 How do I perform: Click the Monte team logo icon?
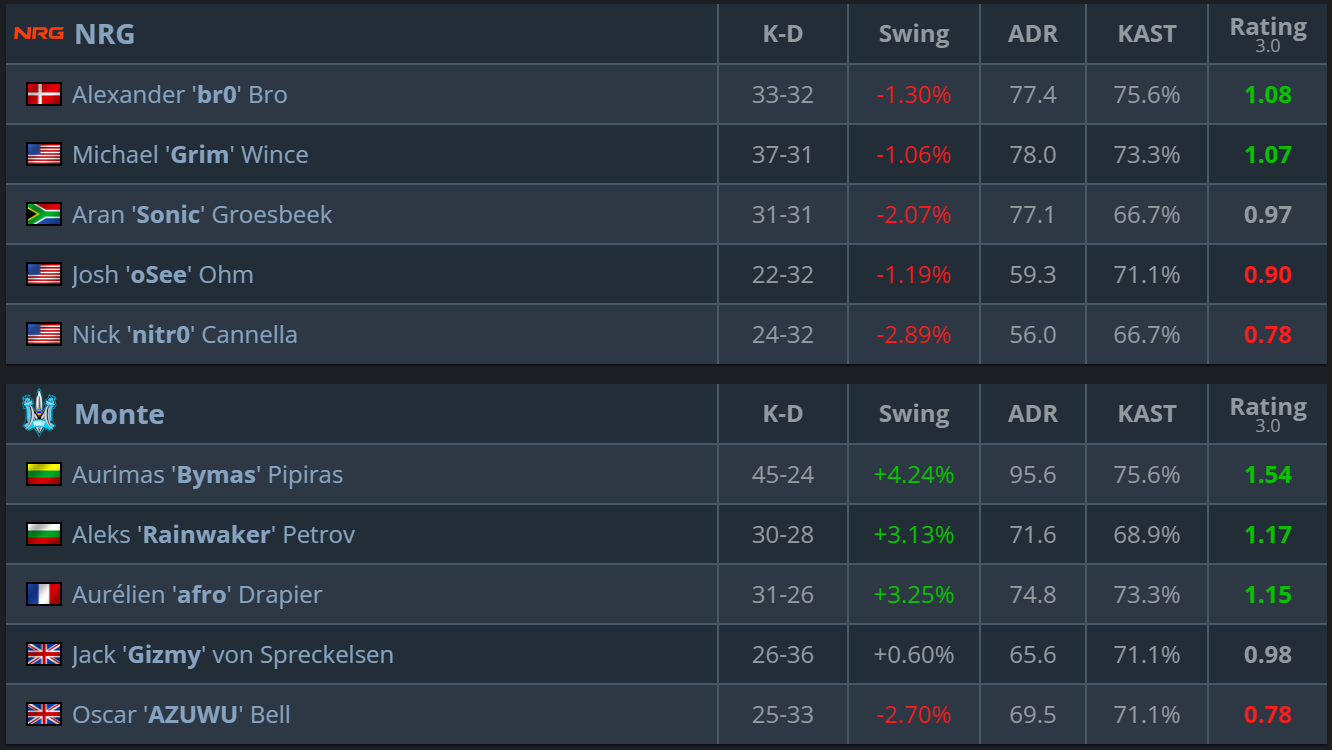[39, 413]
